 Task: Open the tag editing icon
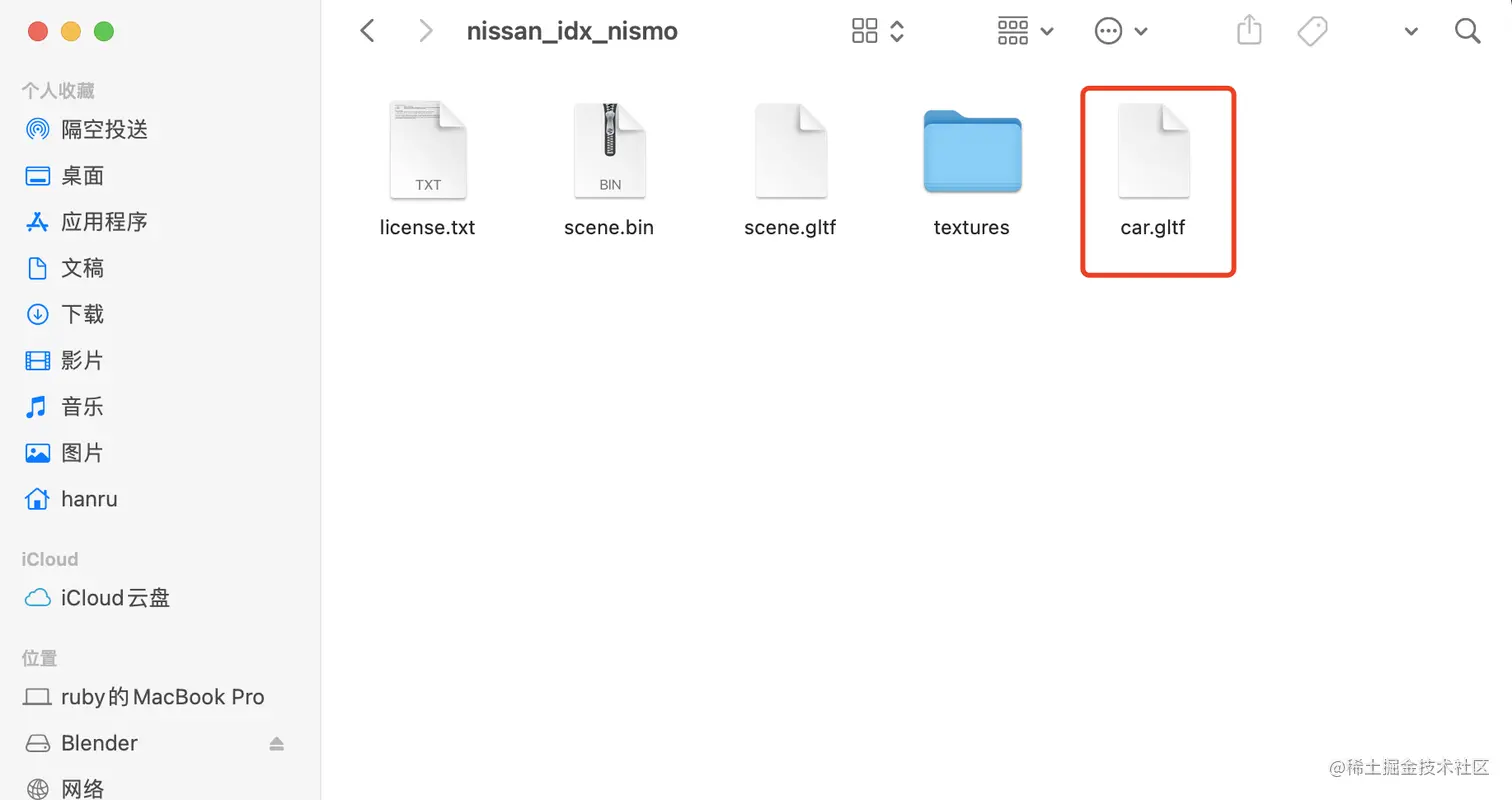tap(1312, 31)
